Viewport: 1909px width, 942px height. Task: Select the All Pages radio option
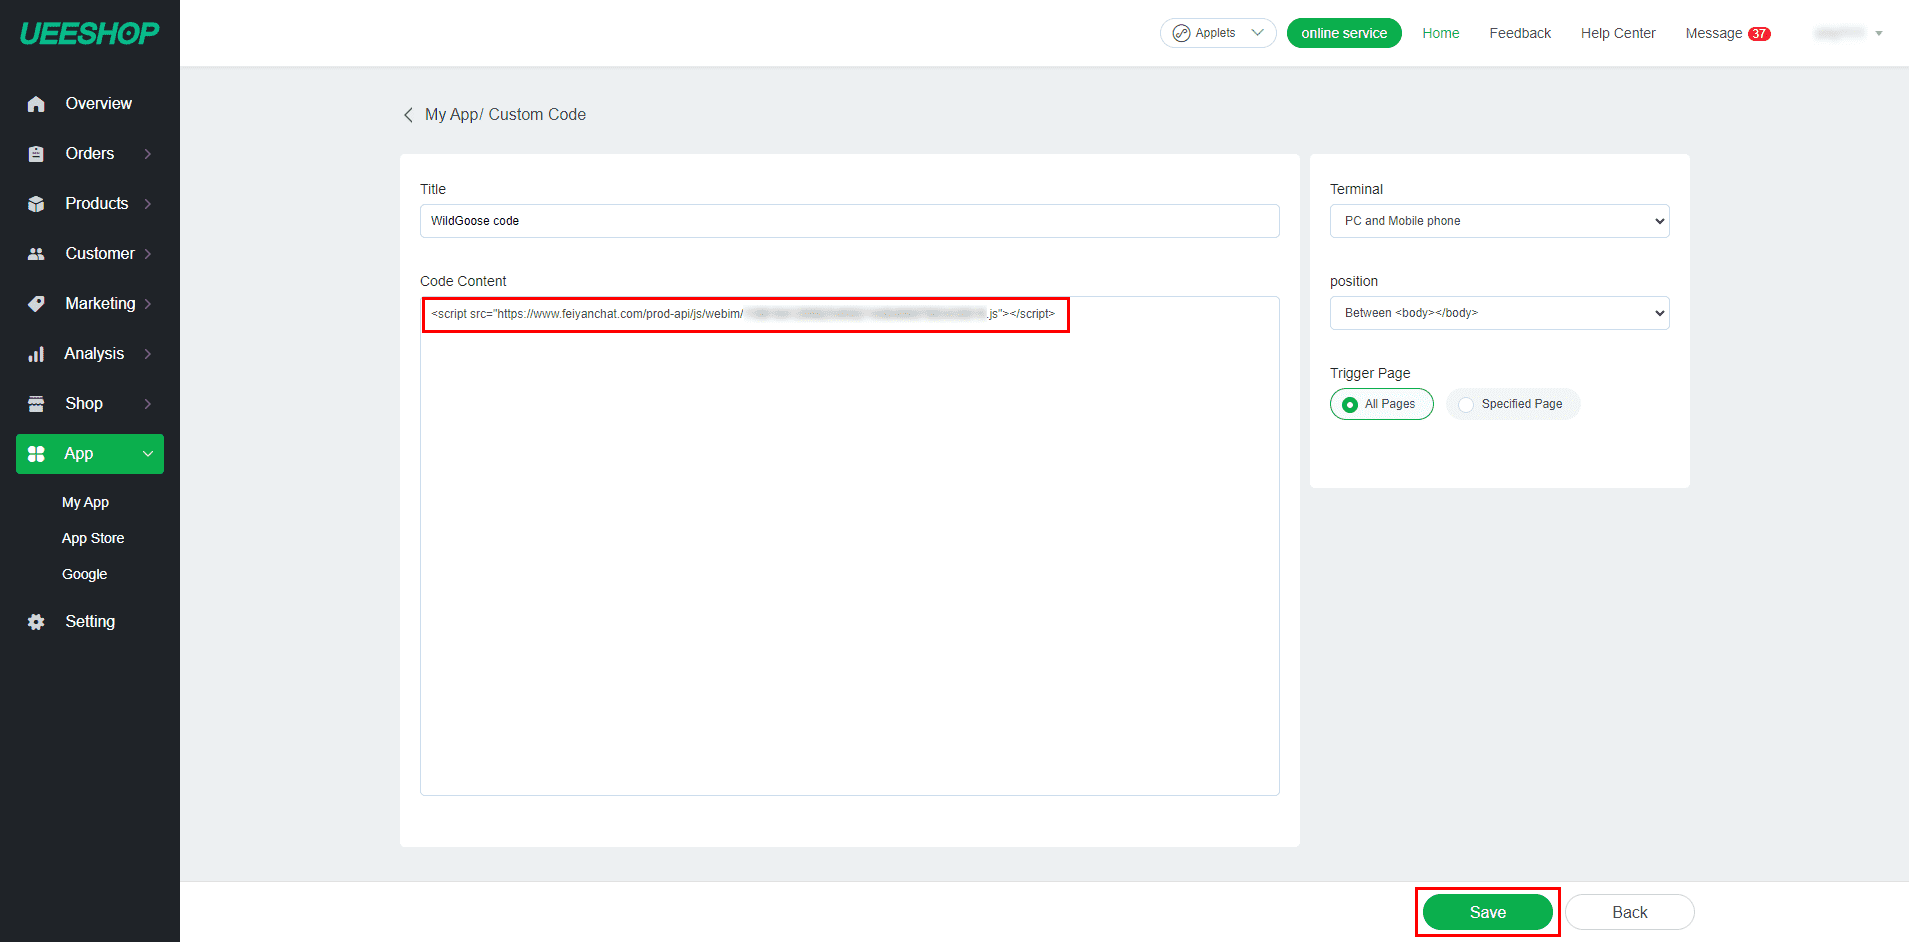pos(1350,404)
